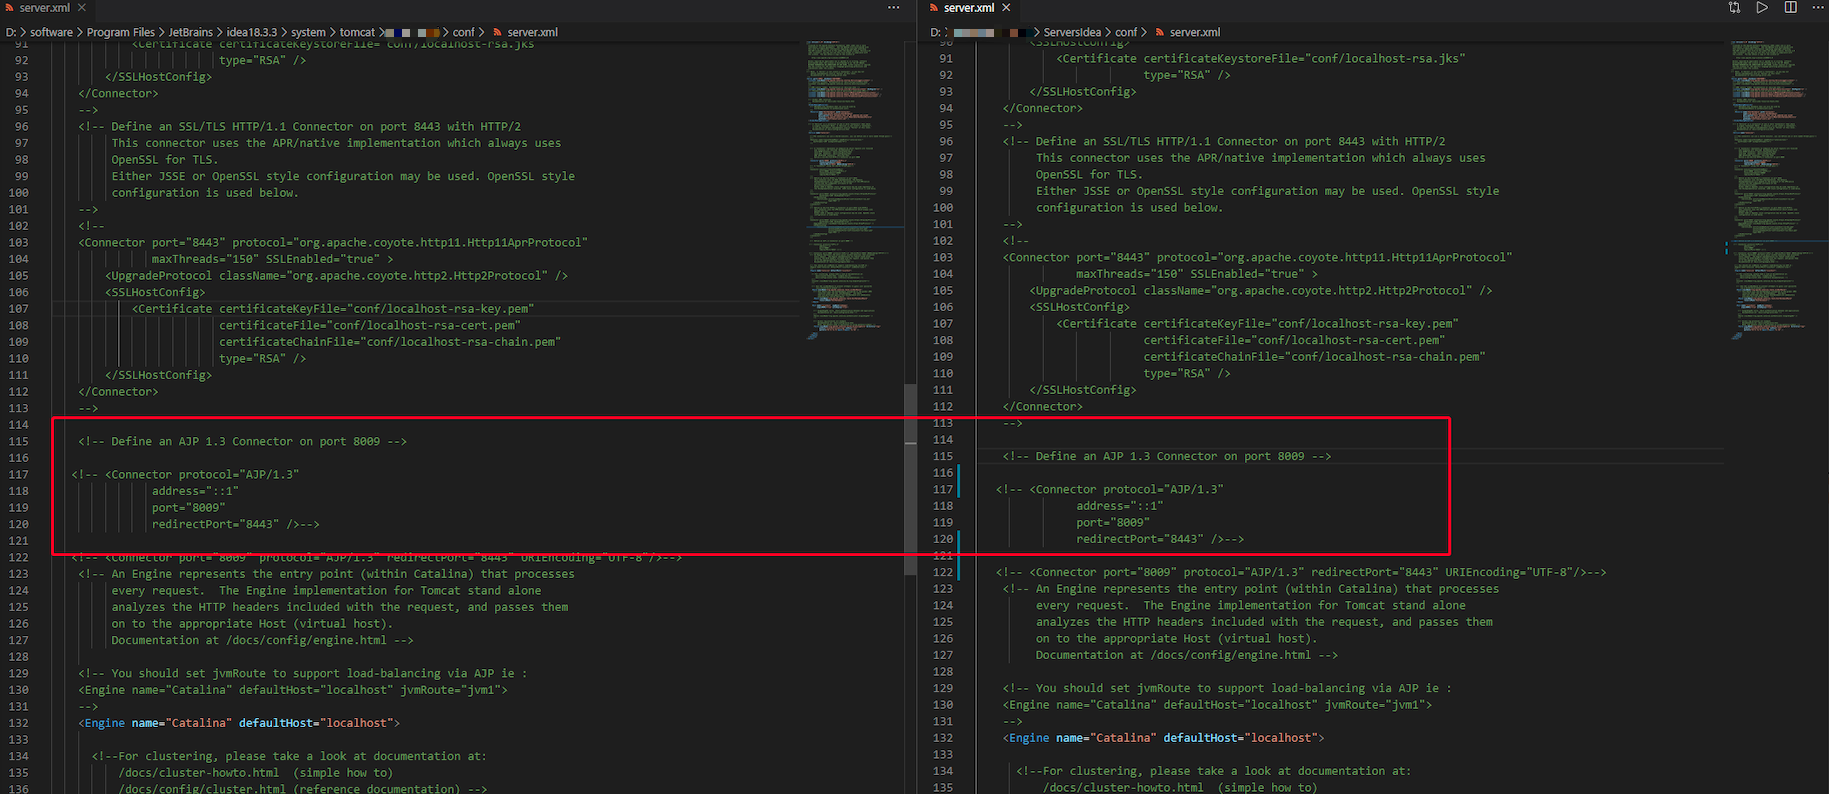Screen dimensions: 1829x794
Task: Click the left editor vertical scrollbar
Action: (910, 480)
